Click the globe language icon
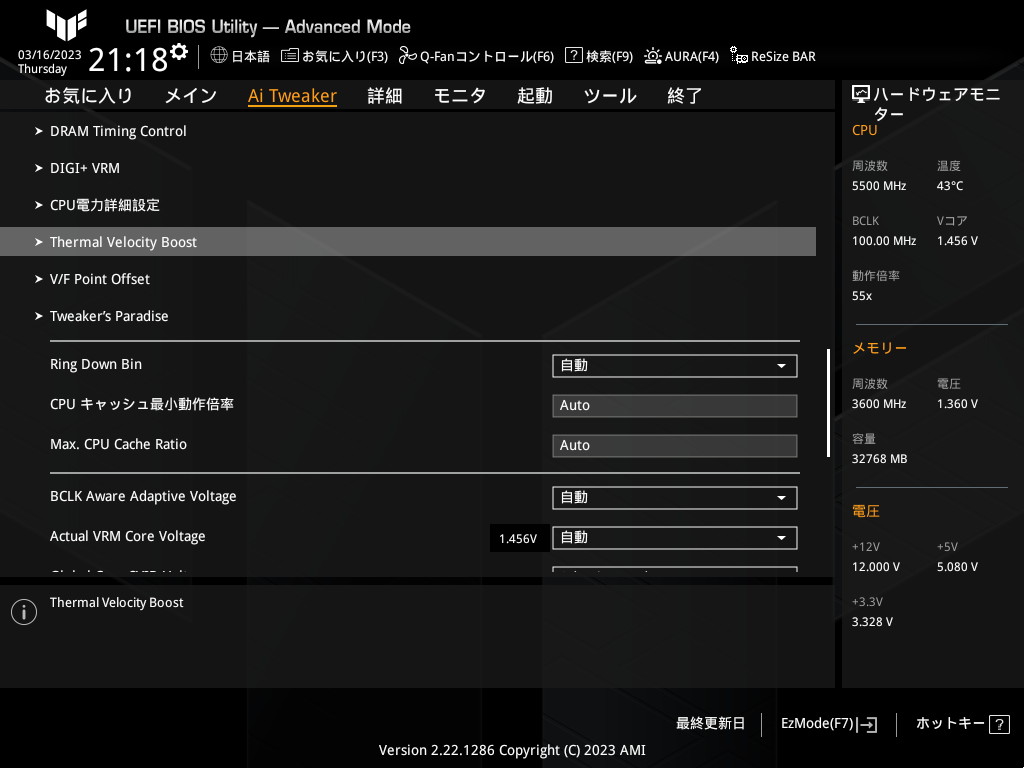 pyautogui.click(x=219, y=56)
